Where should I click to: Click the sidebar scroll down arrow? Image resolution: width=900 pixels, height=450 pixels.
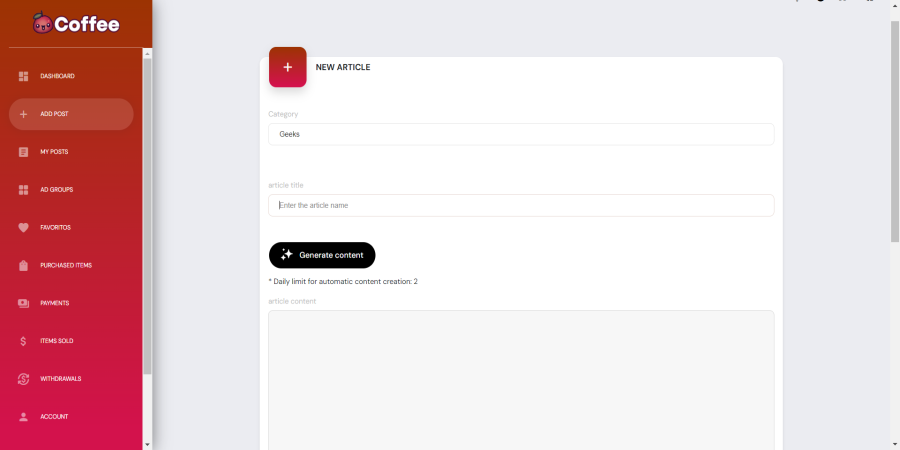[148, 444]
